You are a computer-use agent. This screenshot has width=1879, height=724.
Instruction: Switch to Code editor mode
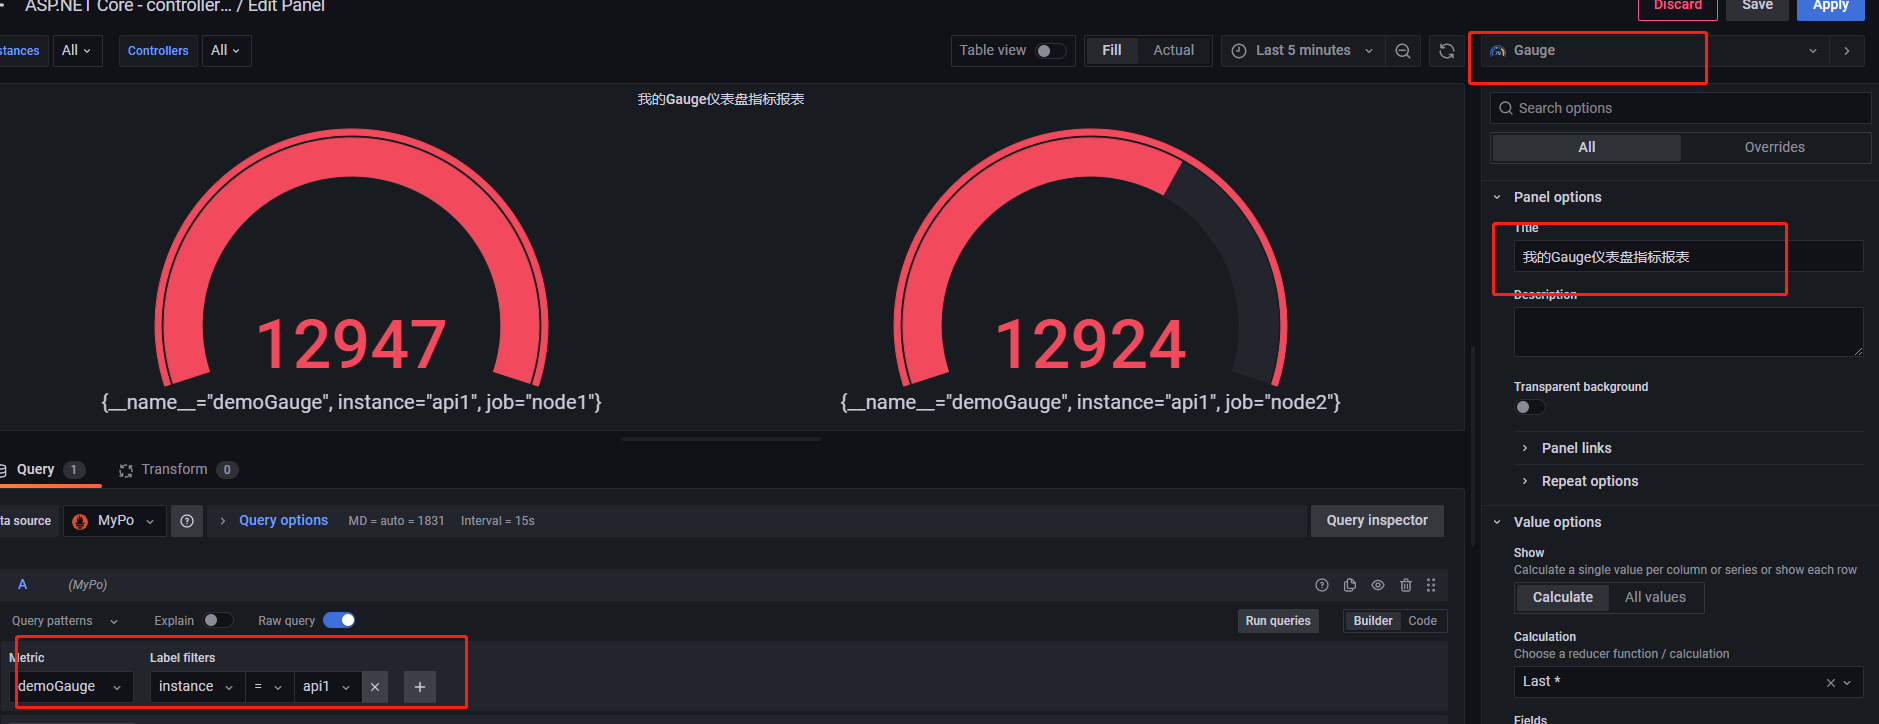(1422, 621)
